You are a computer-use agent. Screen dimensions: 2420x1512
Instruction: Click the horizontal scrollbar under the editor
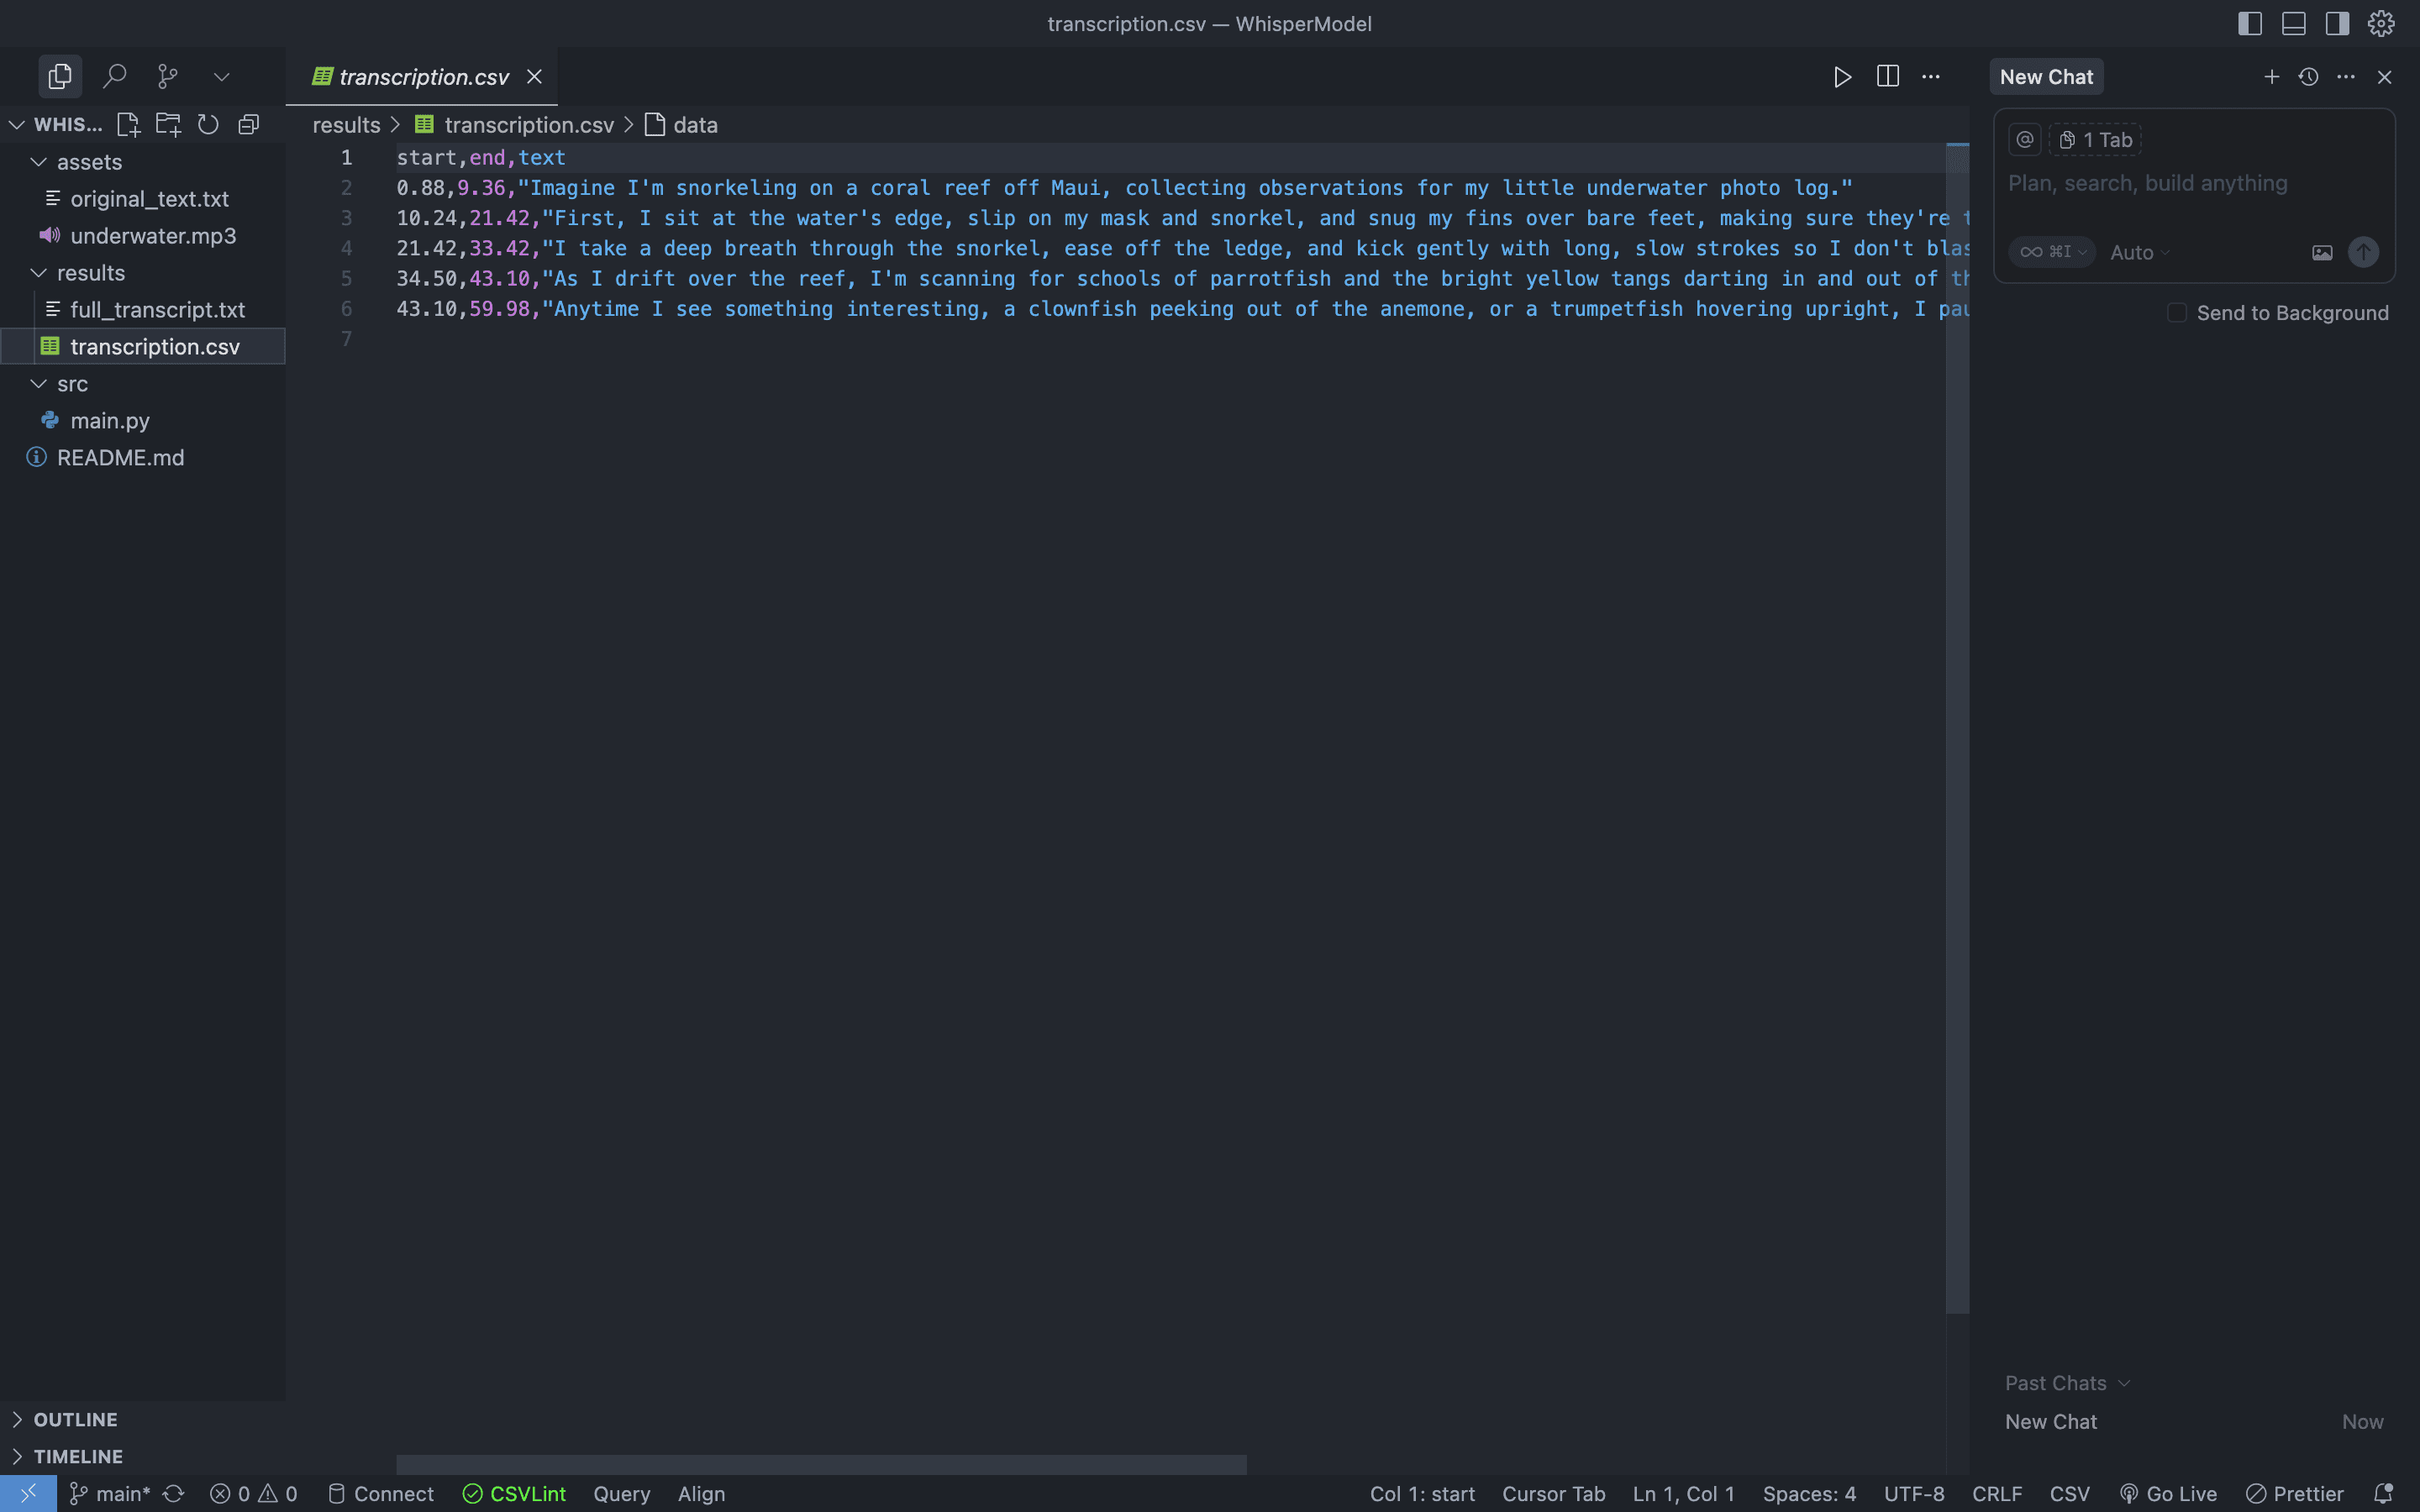[820, 1464]
